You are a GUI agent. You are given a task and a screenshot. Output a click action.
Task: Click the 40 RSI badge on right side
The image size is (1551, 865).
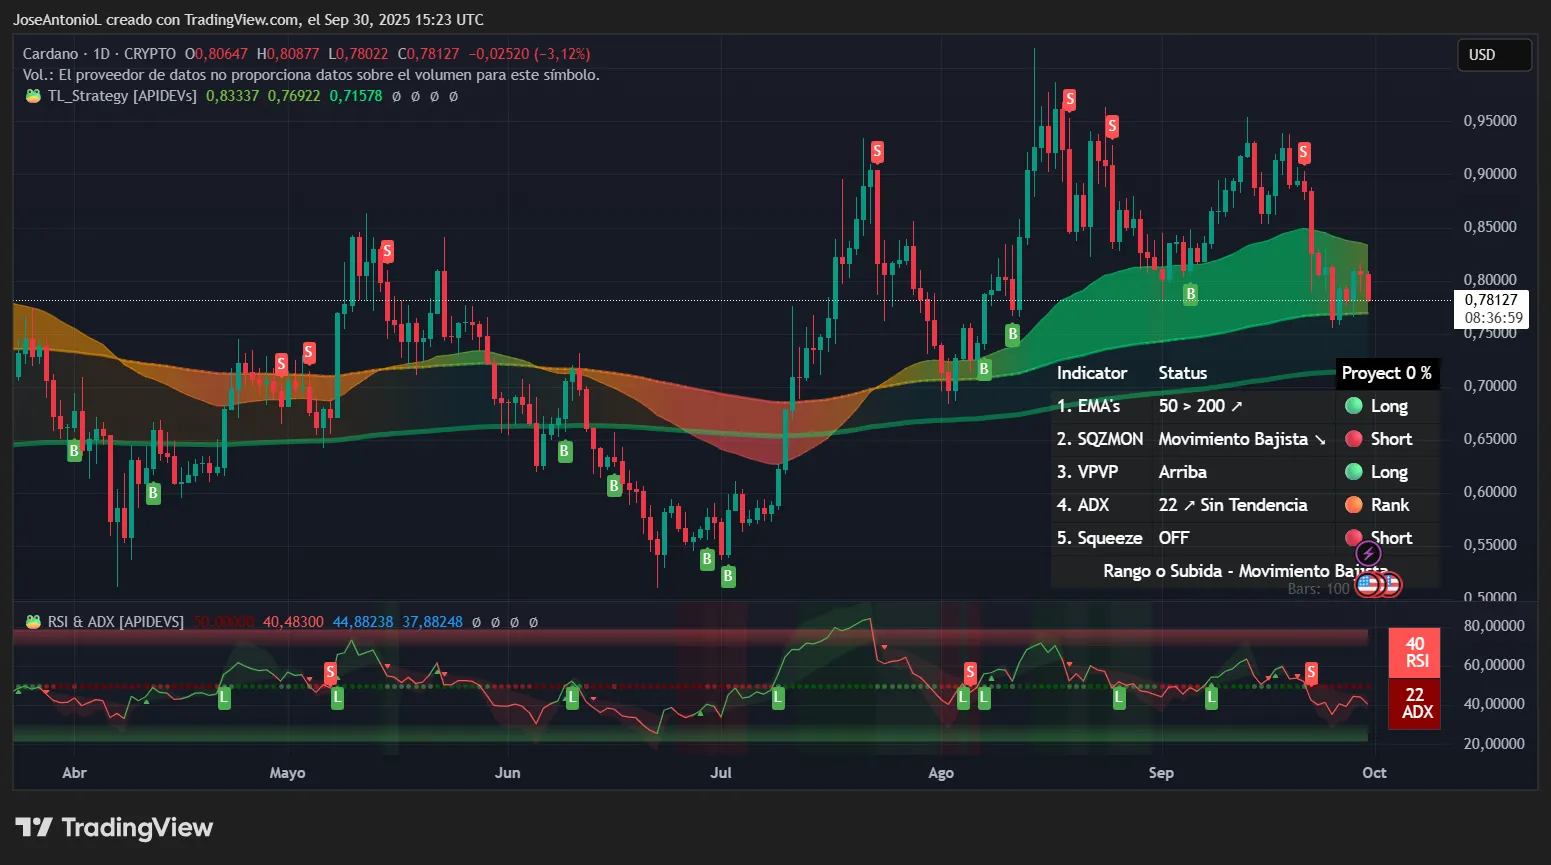pyautogui.click(x=1414, y=654)
